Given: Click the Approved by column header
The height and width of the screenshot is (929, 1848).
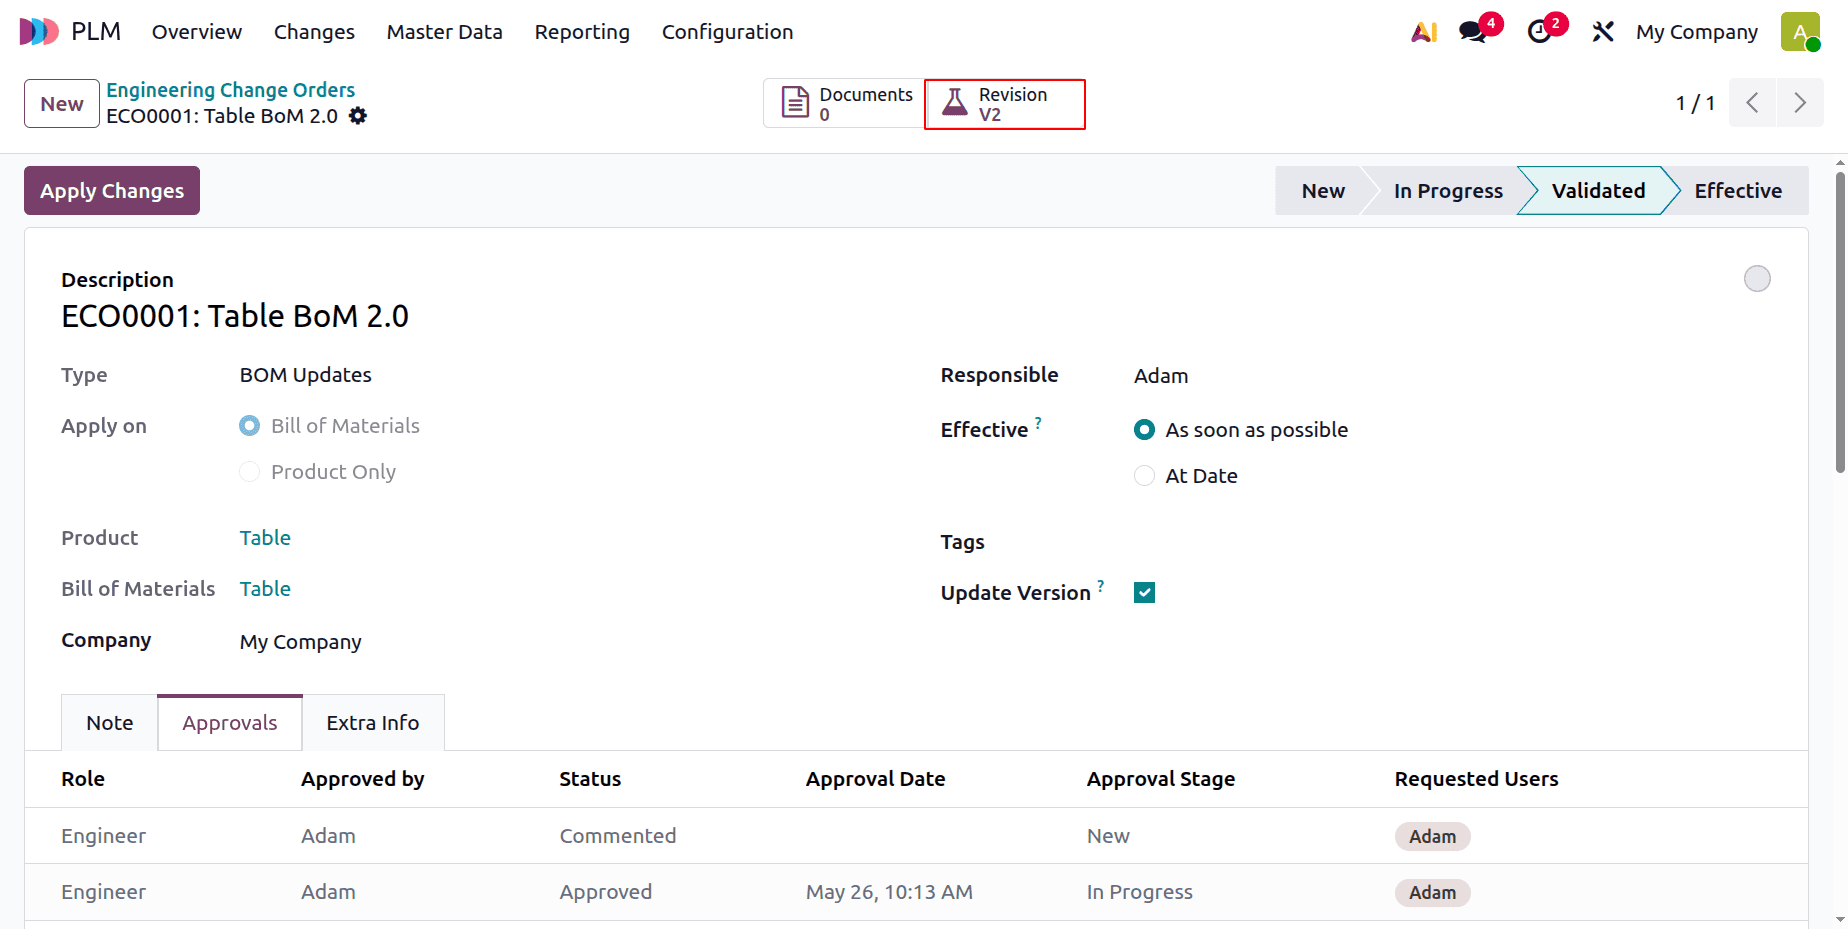Looking at the screenshot, I should pos(363,779).
